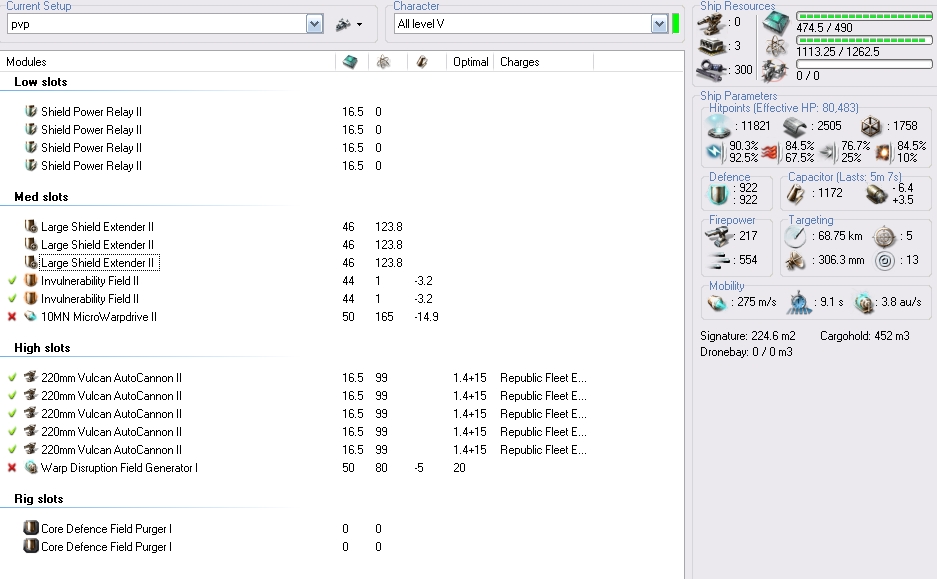Click the first Core Defence Field Purger I icon

(x=30, y=528)
